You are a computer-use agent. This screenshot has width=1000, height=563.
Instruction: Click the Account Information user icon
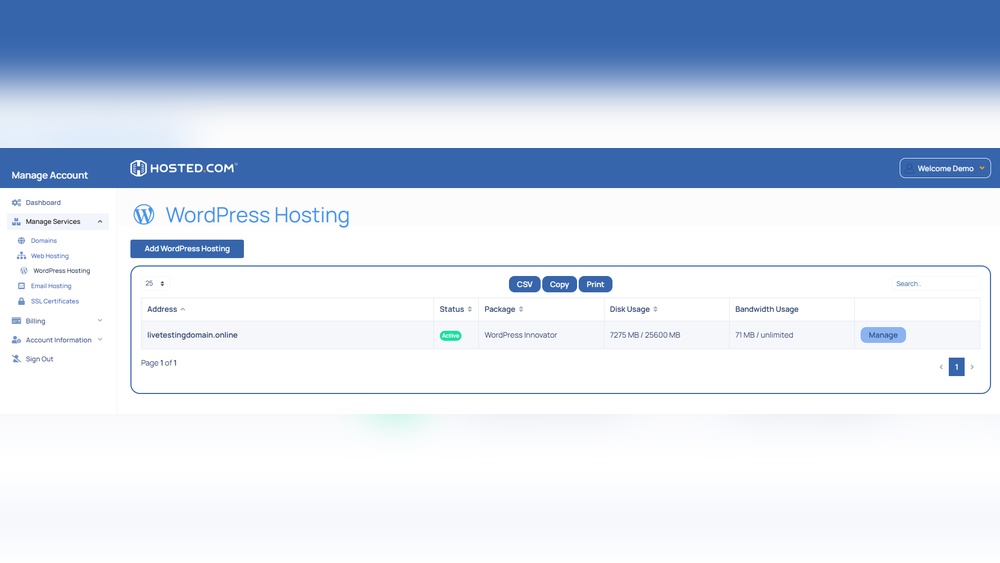coord(17,340)
